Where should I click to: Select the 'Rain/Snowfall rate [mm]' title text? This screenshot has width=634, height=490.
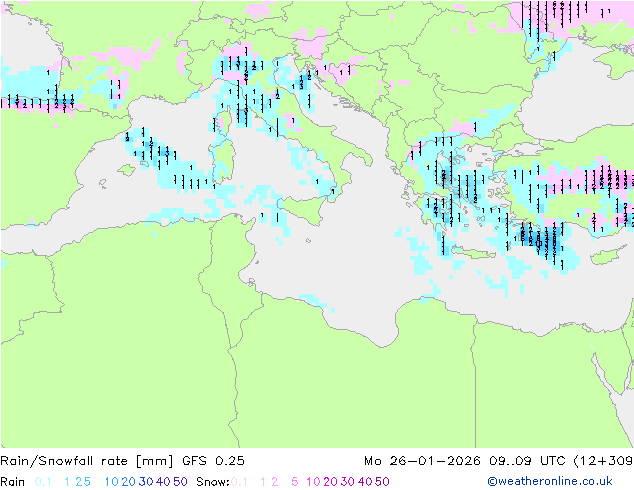87,461
